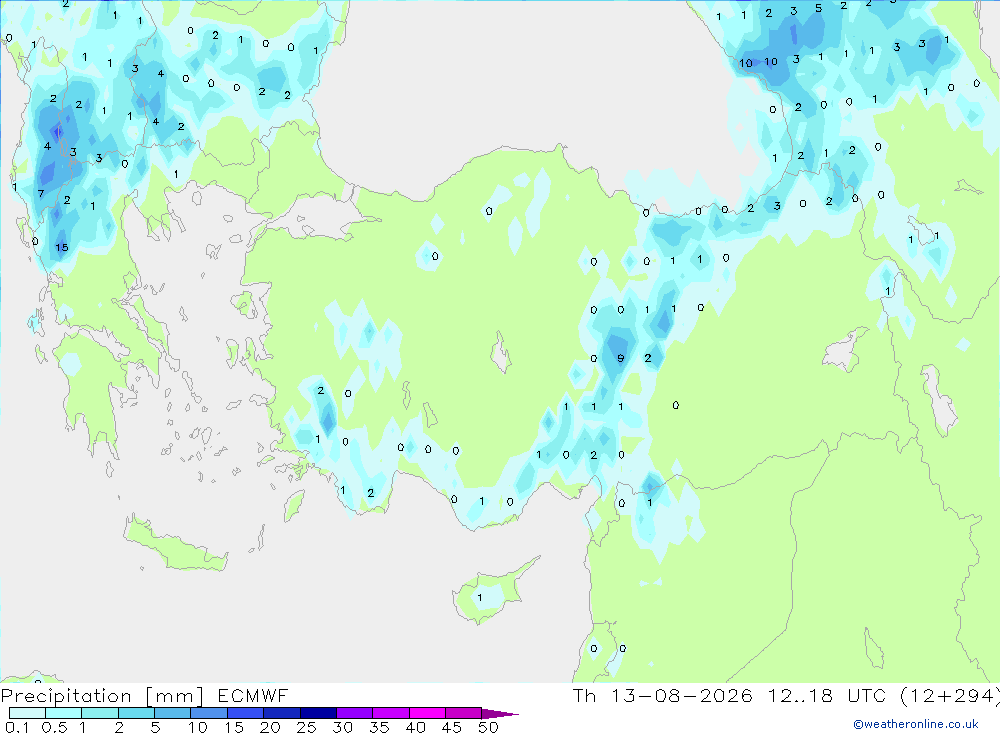Click the '15' precipitation value over western Greece

coord(61,248)
